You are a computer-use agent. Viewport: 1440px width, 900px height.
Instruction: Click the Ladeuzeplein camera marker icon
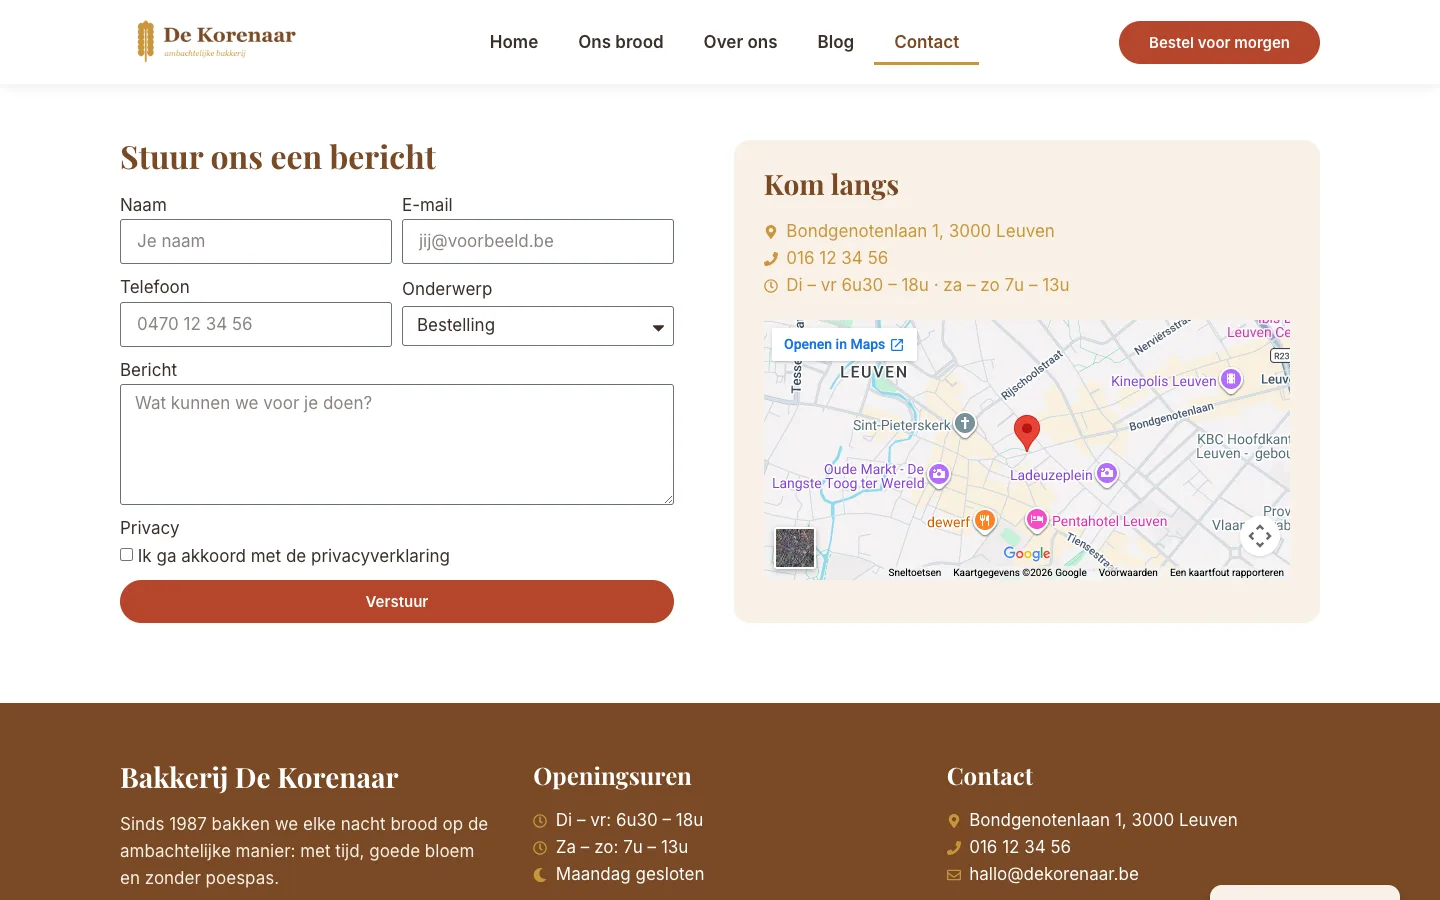point(1107,474)
